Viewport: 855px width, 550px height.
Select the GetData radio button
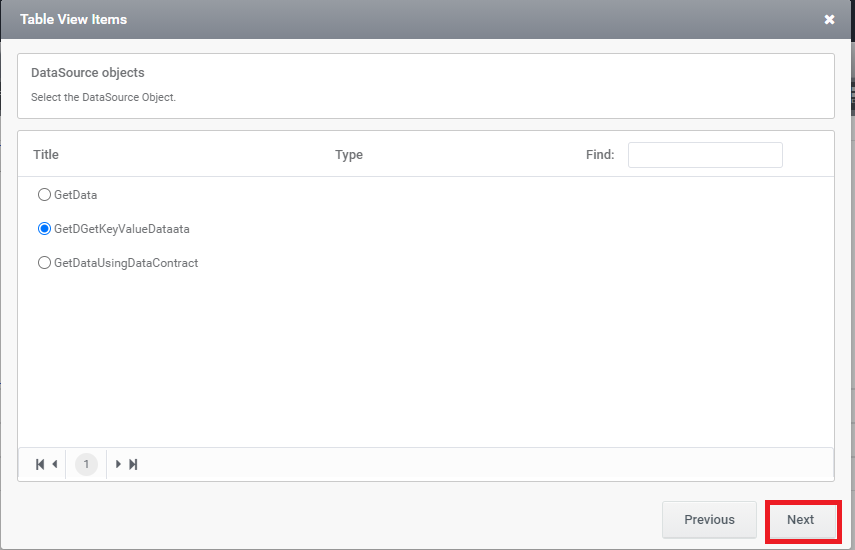44,195
